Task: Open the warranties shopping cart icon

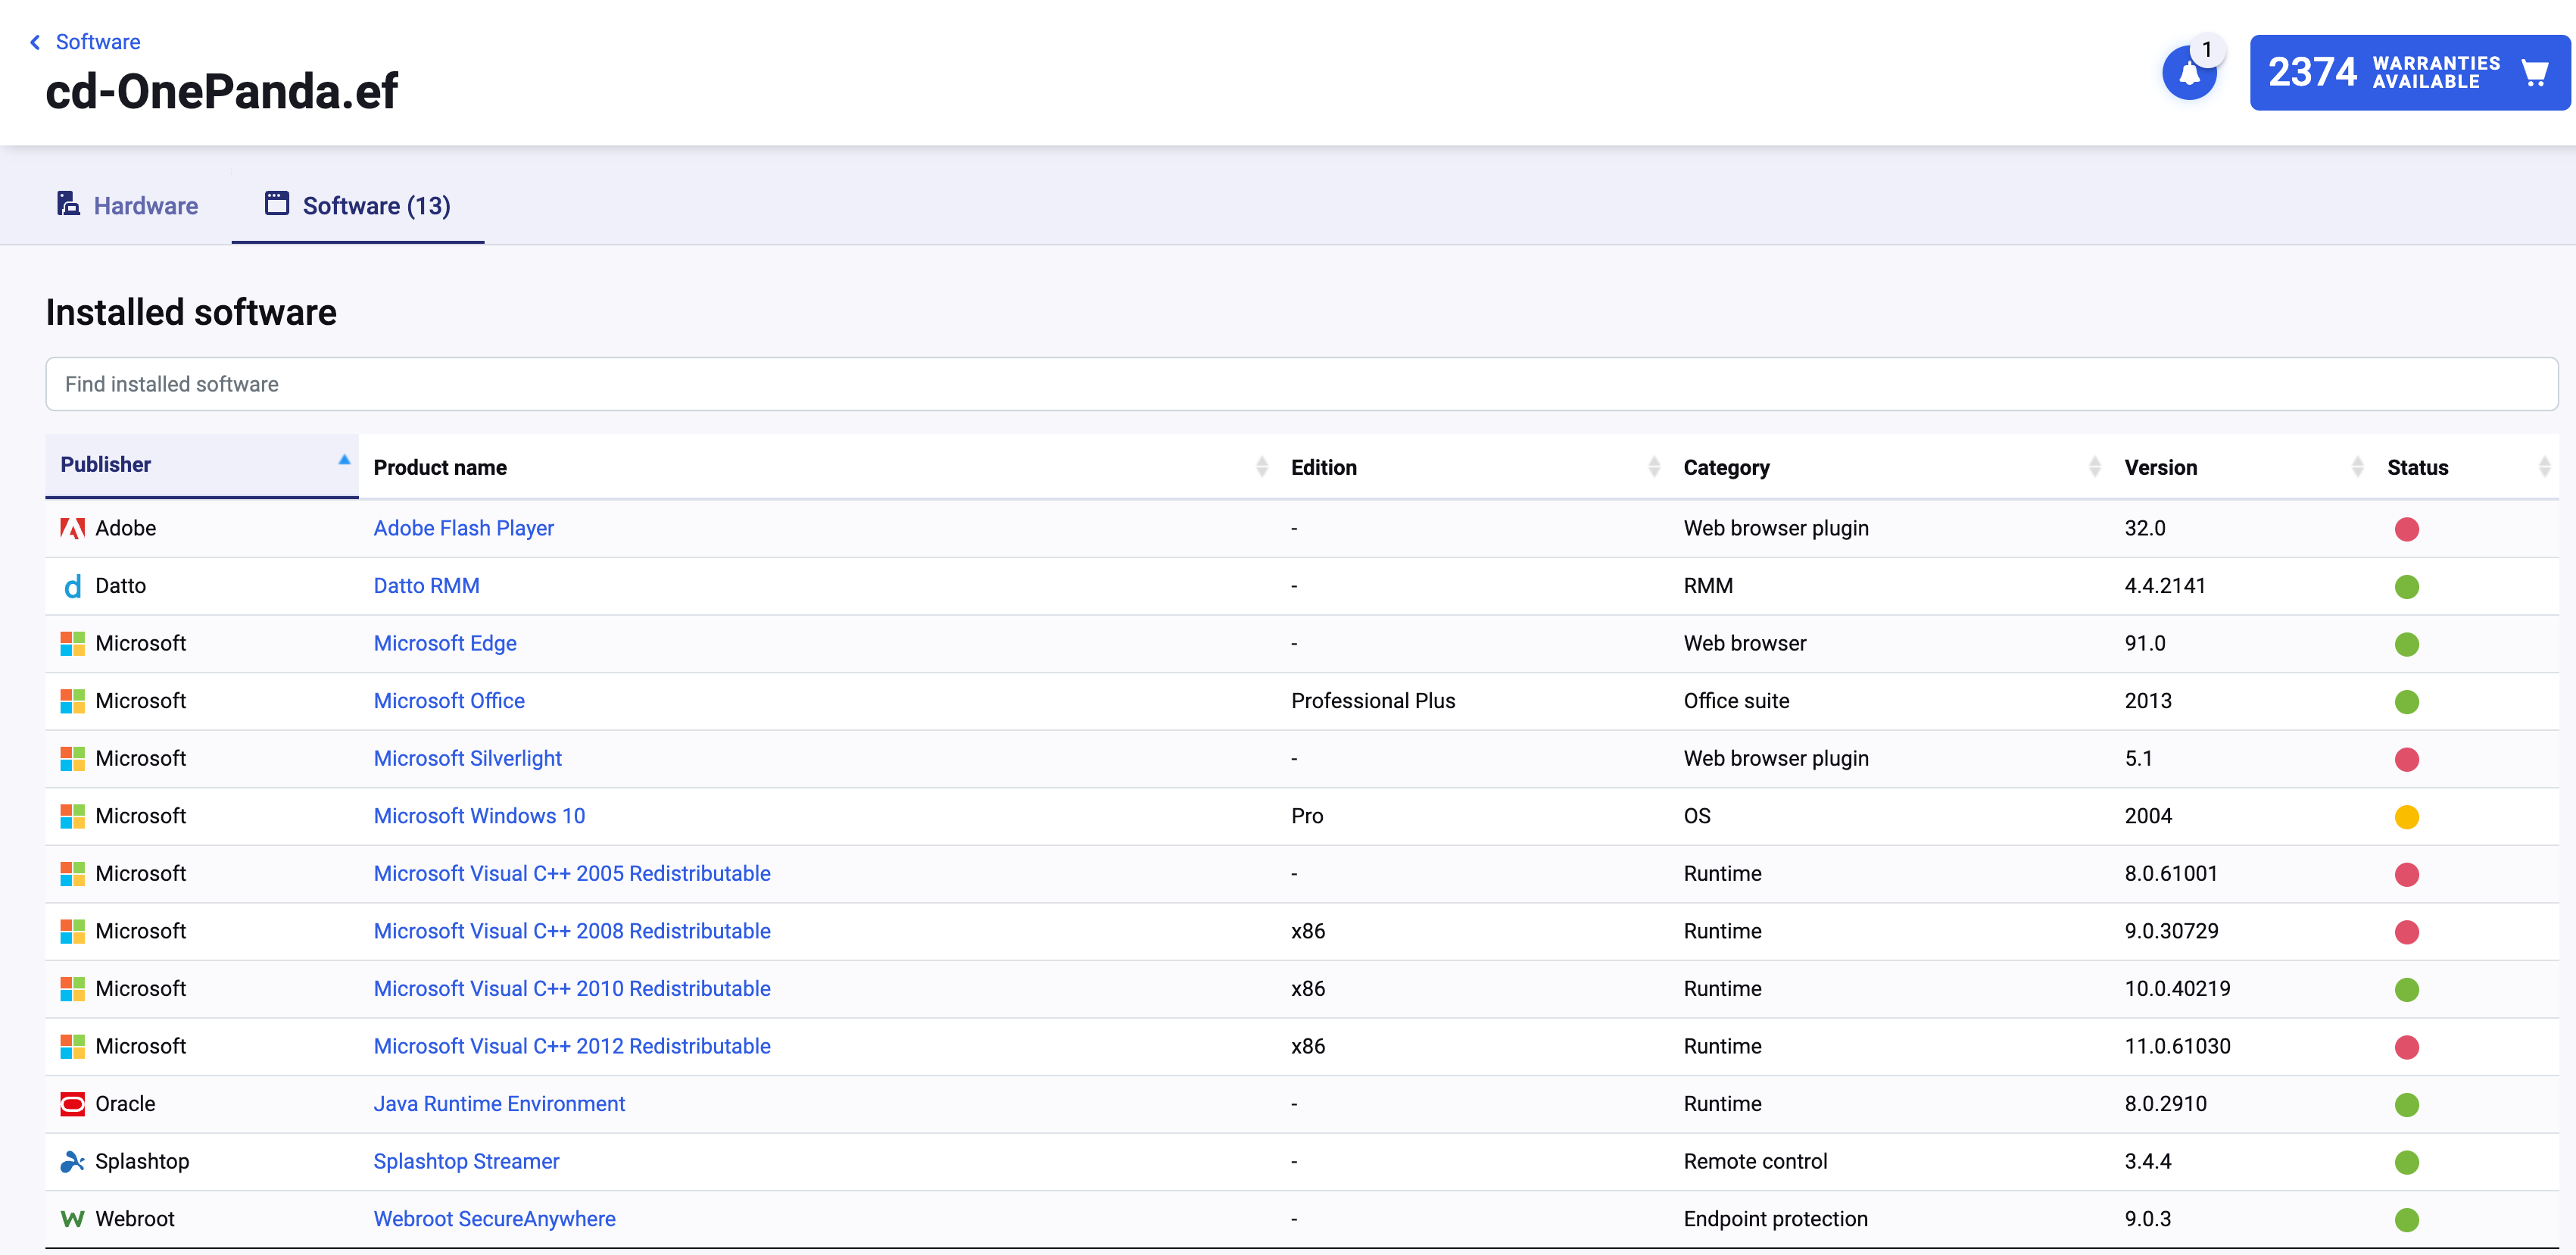Action: pyautogui.click(x=2534, y=73)
